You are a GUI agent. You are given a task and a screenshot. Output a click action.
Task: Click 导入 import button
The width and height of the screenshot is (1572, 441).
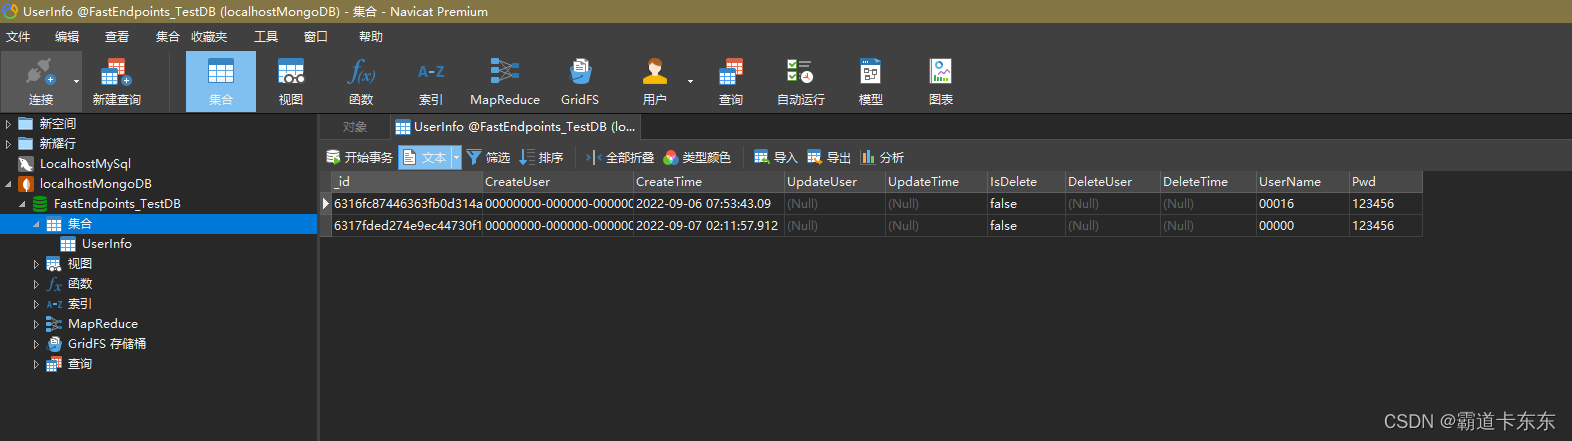[x=775, y=157]
